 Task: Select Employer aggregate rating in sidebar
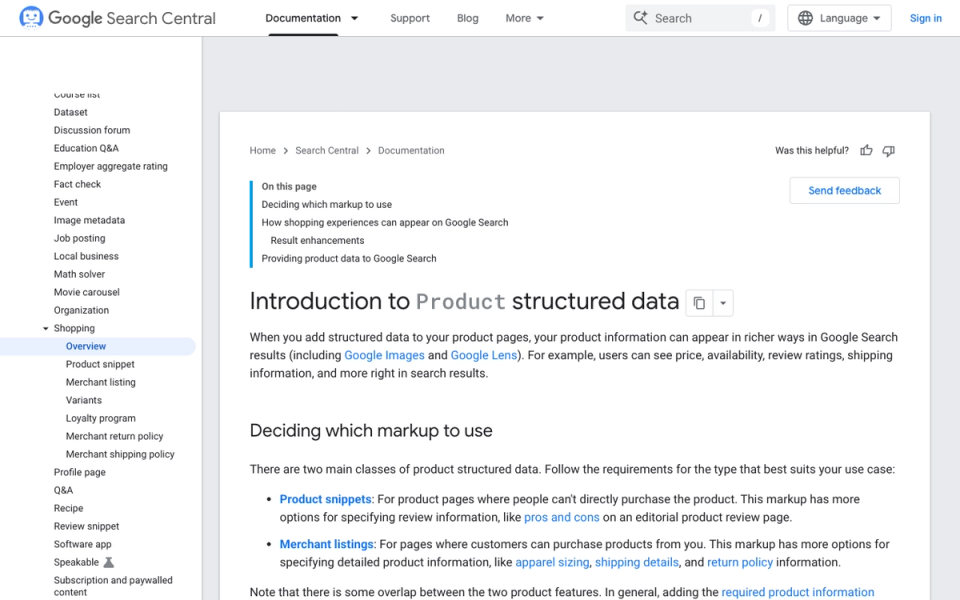point(110,167)
